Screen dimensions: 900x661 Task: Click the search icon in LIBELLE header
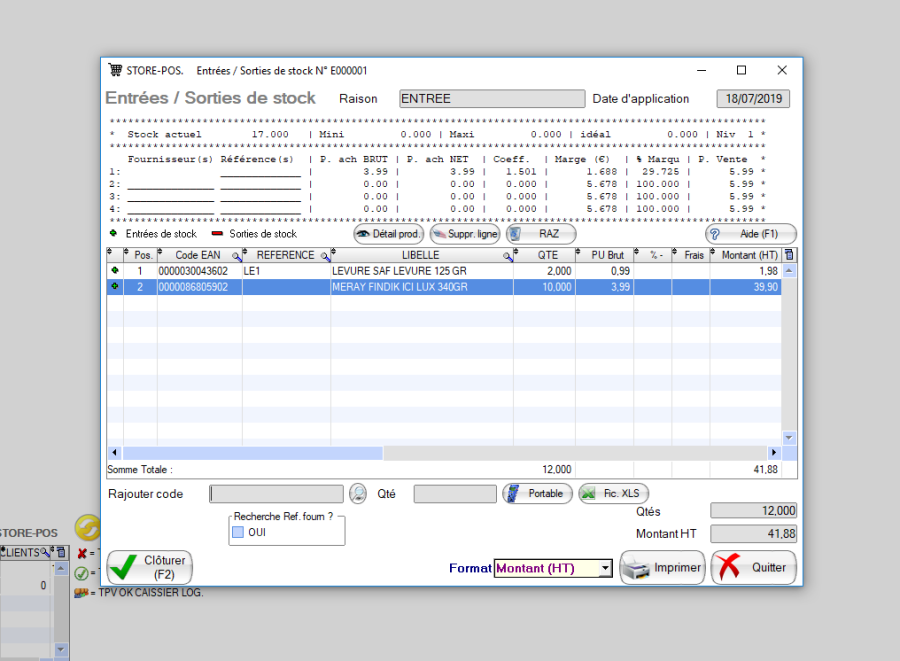[507, 257]
